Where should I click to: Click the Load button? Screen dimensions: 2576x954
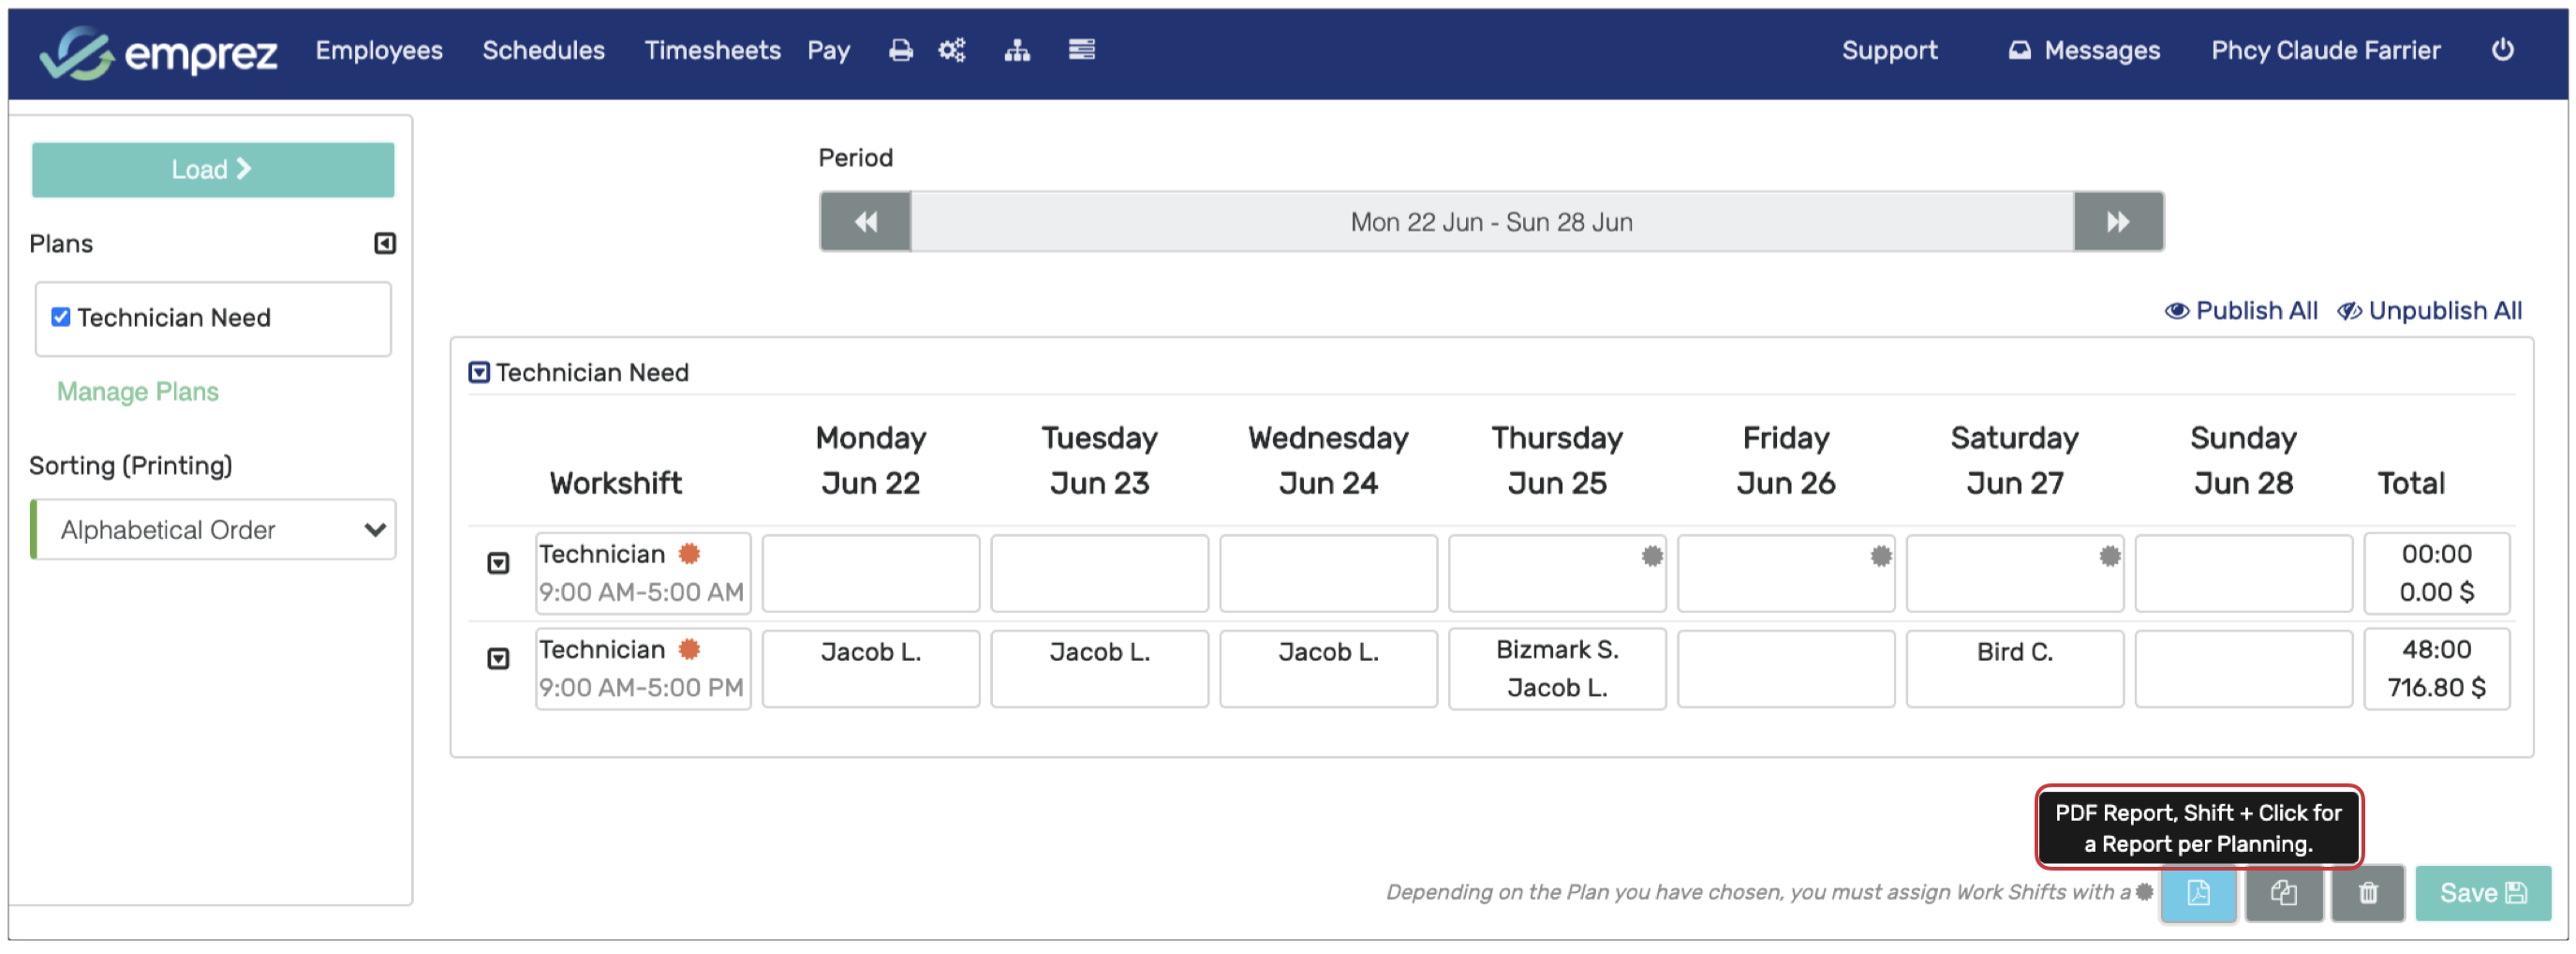(x=213, y=169)
